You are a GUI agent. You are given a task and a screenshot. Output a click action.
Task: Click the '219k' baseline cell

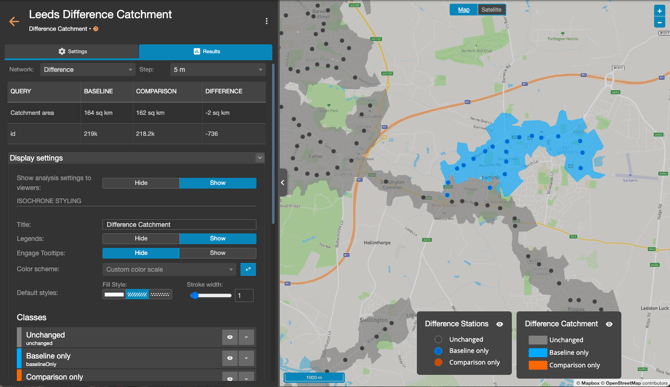click(x=91, y=134)
